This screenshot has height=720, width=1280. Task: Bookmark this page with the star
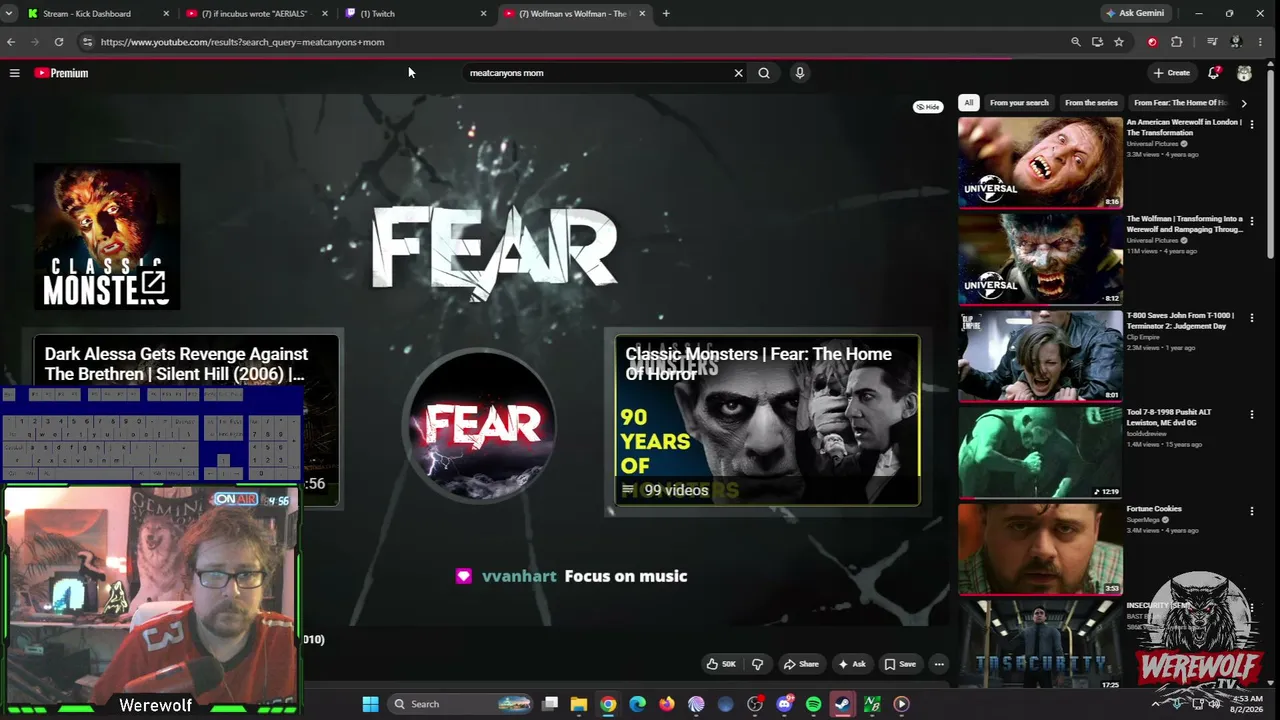1119,42
